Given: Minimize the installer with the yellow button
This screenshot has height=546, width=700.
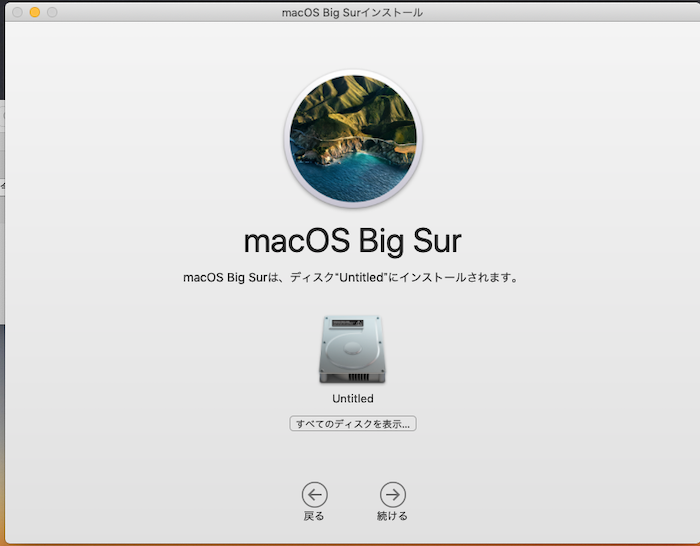Looking at the screenshot, I should pyautogui.click(x=34, y=12).
